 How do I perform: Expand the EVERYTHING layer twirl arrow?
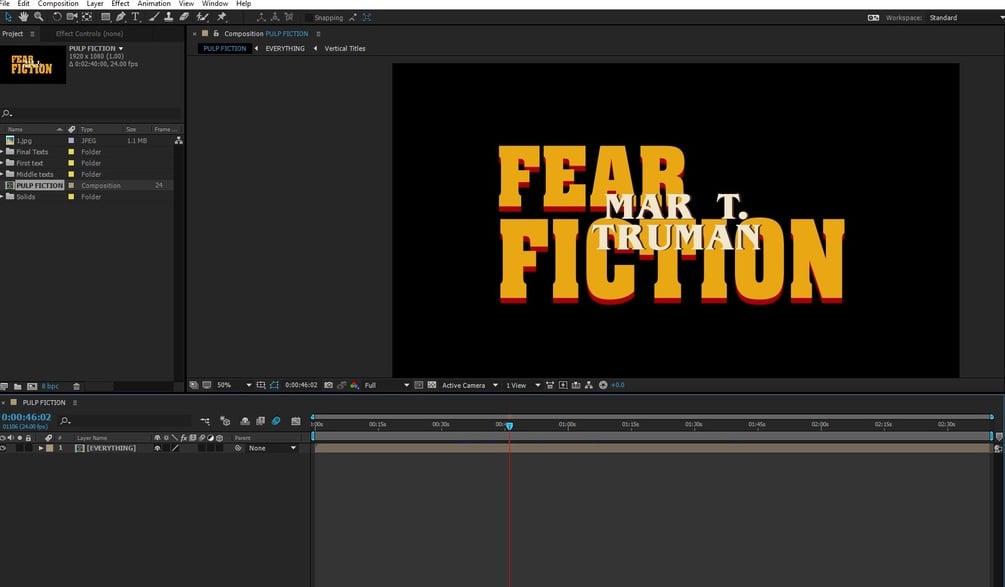pos(40,448)
